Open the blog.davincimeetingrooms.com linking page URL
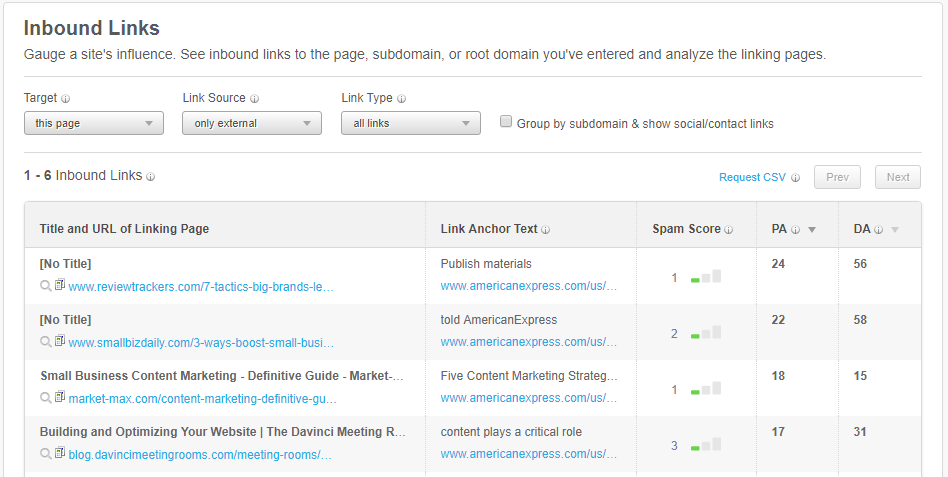The image size is (948, 477). (x=200, y=455)
